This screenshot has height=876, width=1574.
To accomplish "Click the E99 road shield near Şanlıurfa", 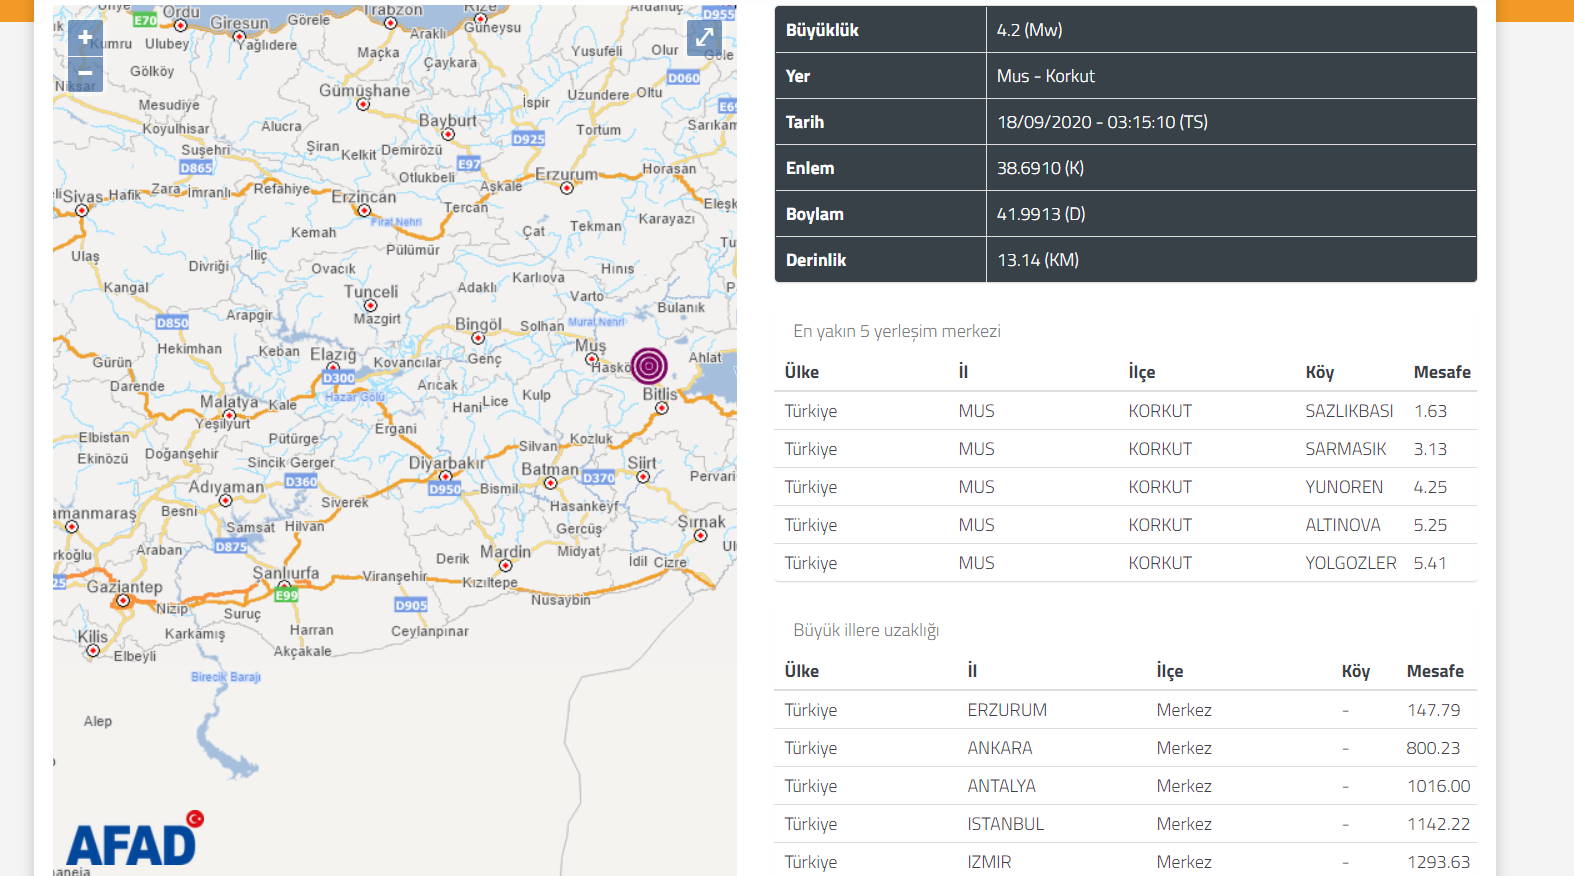I will pyautogui.click(x=286, y=595).
